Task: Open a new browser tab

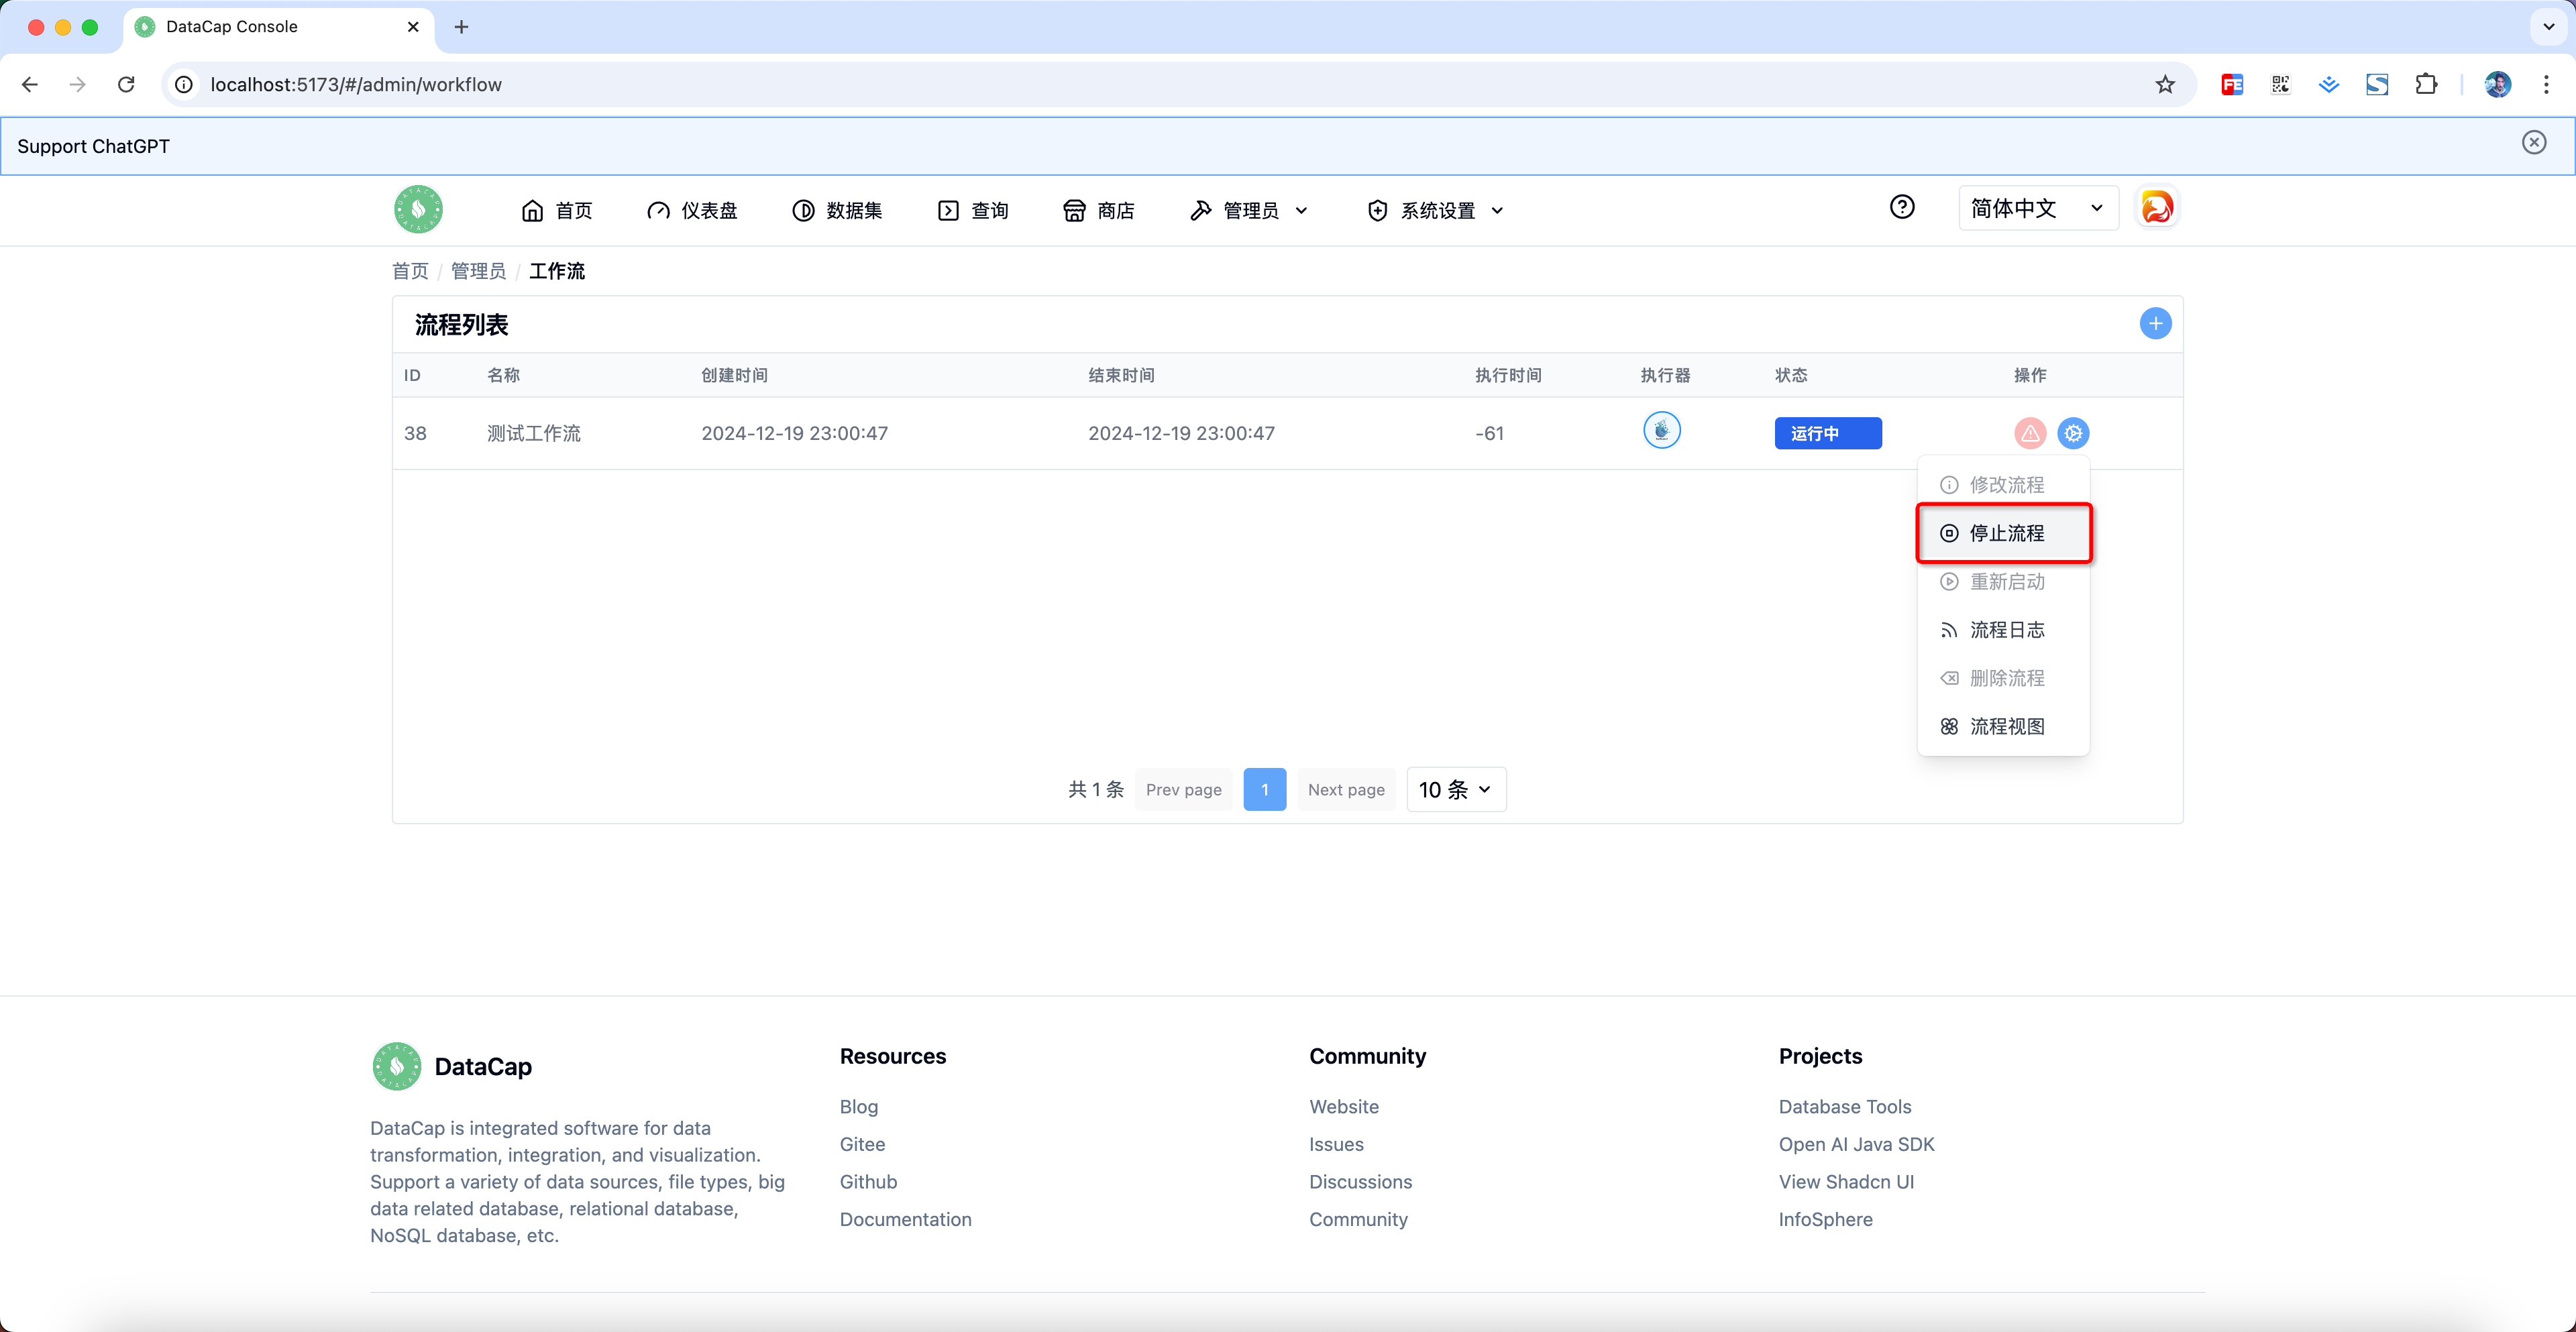Action: pyautogui.click(x=461, y=27)
